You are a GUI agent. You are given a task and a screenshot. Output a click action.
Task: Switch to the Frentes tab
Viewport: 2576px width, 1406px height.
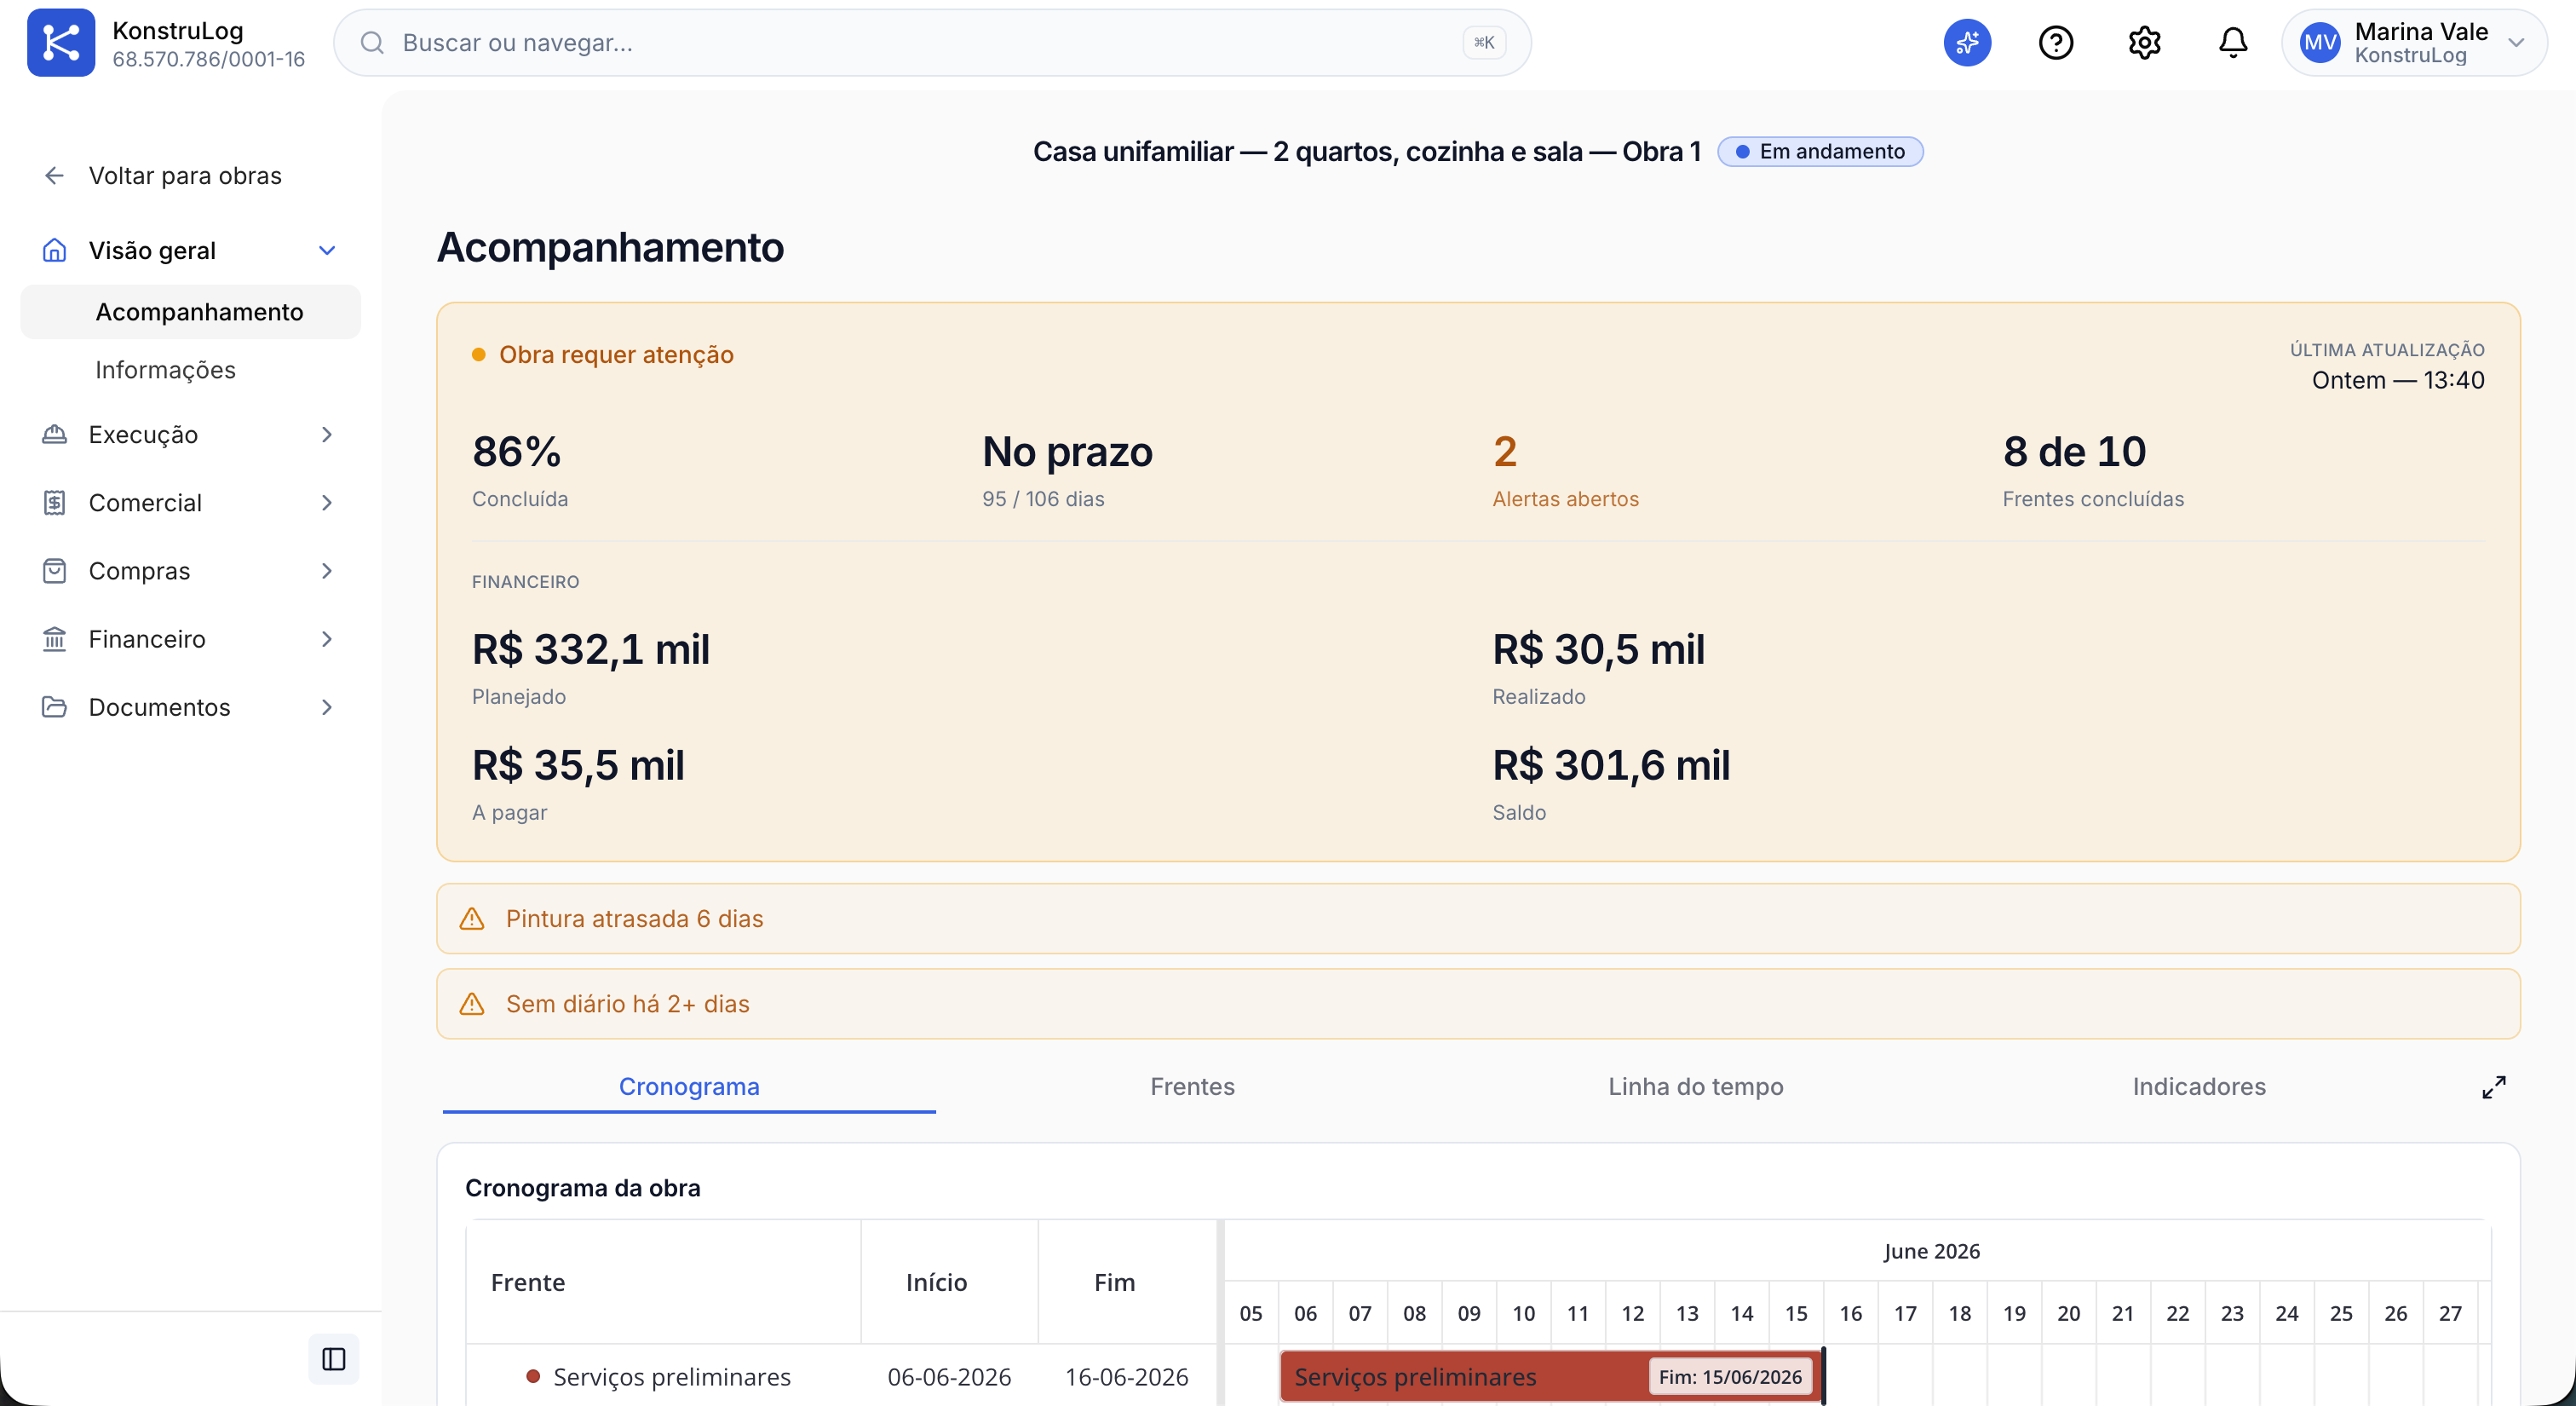tap(1192, 1087)
